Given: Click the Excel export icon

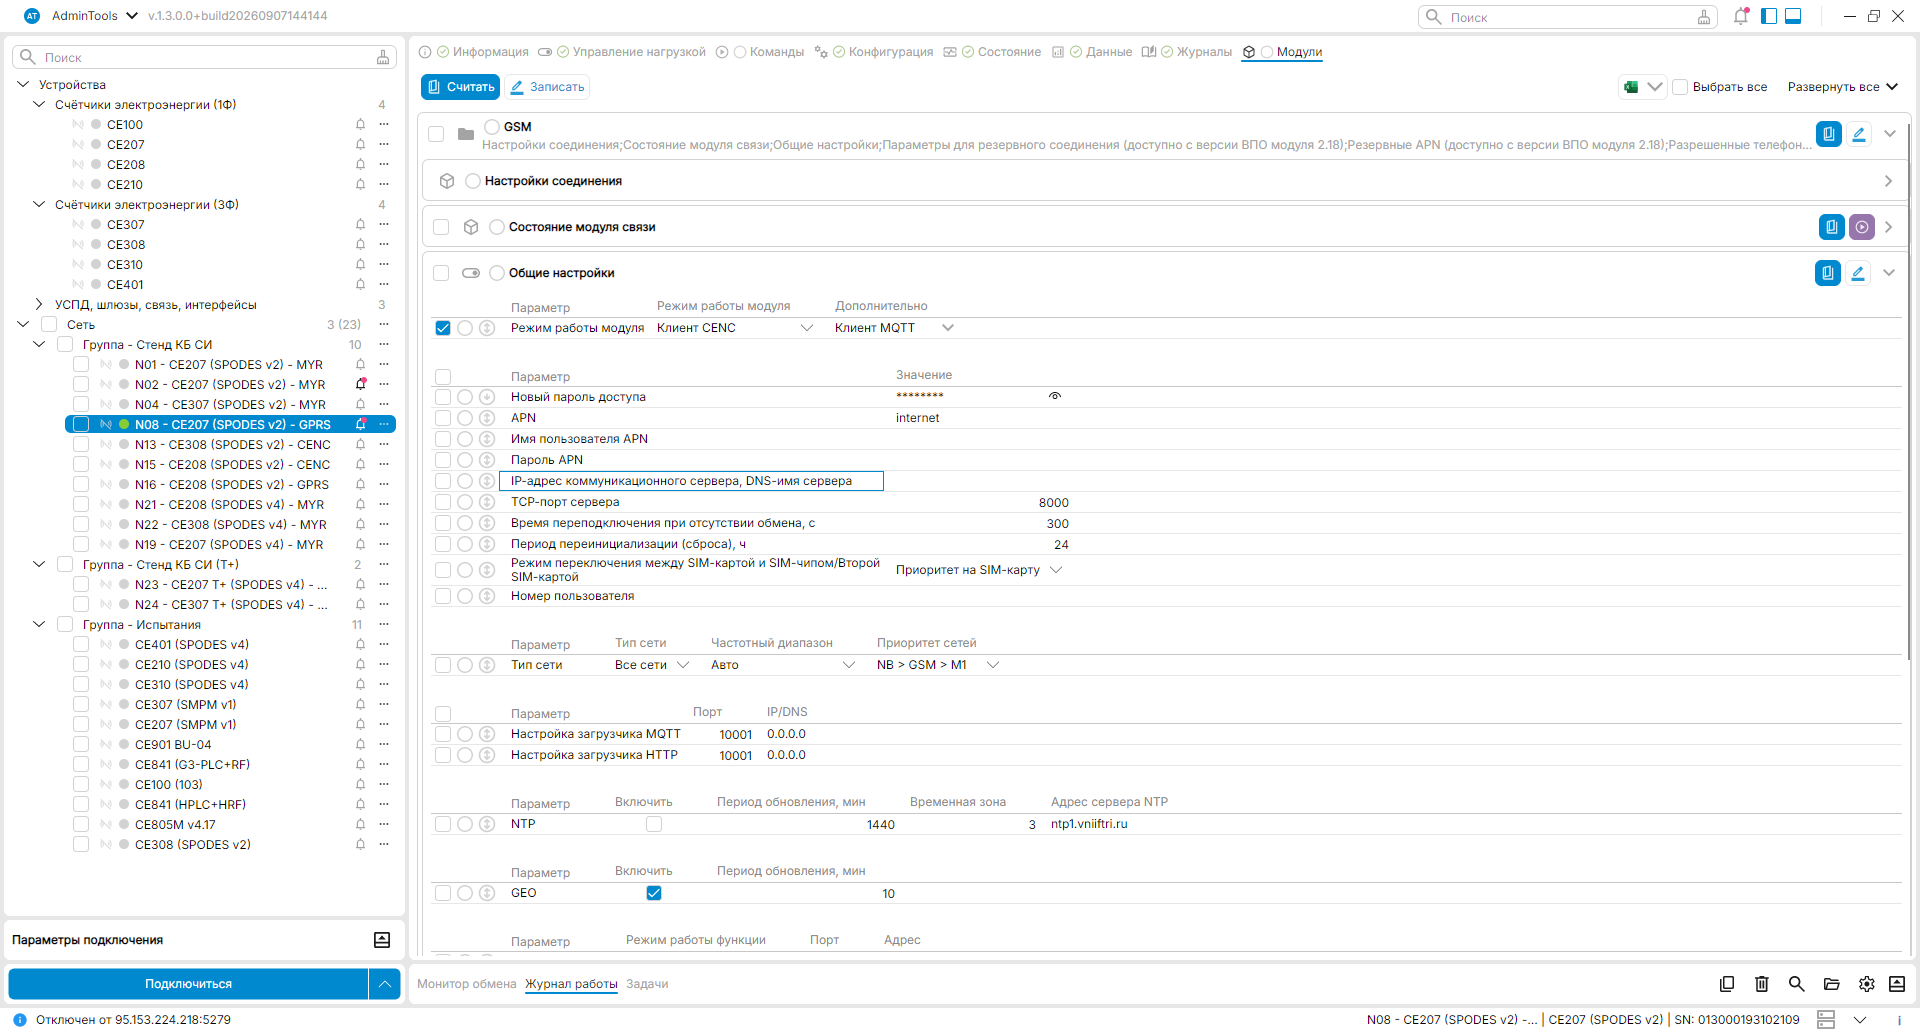Looking at the screenshot, I should tap(1631, 87).
